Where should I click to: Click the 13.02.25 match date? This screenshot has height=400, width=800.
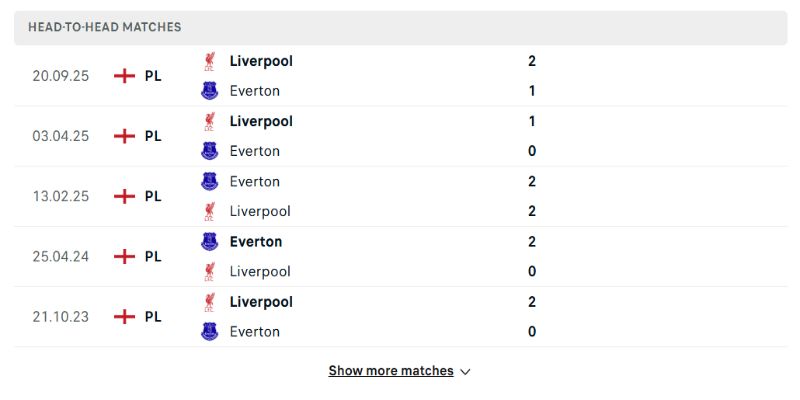(60, 196)
